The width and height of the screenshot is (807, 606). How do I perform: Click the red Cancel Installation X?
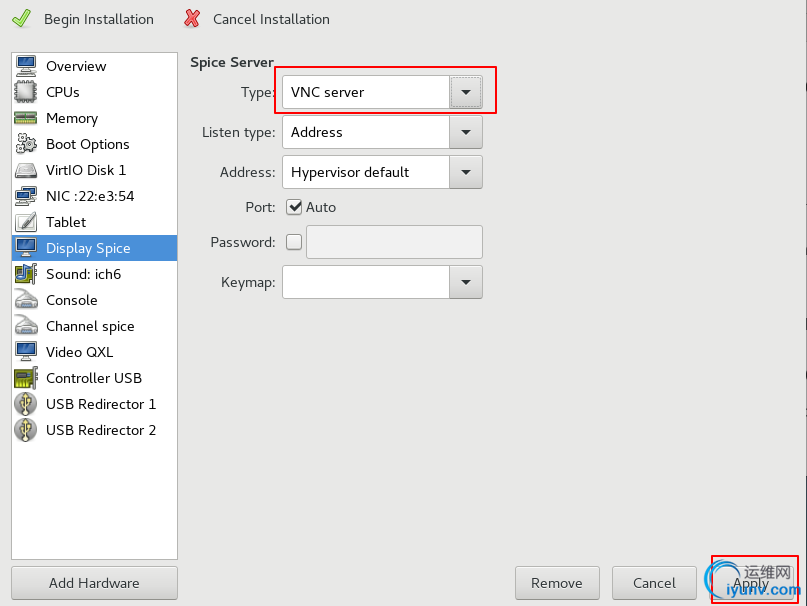pyautogui.click(x=191, y=19)
